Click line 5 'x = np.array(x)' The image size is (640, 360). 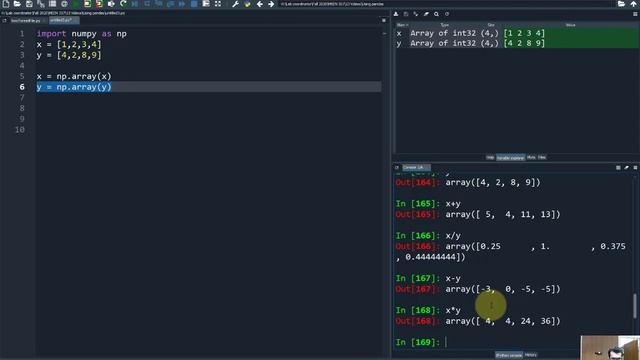(74, 76)
